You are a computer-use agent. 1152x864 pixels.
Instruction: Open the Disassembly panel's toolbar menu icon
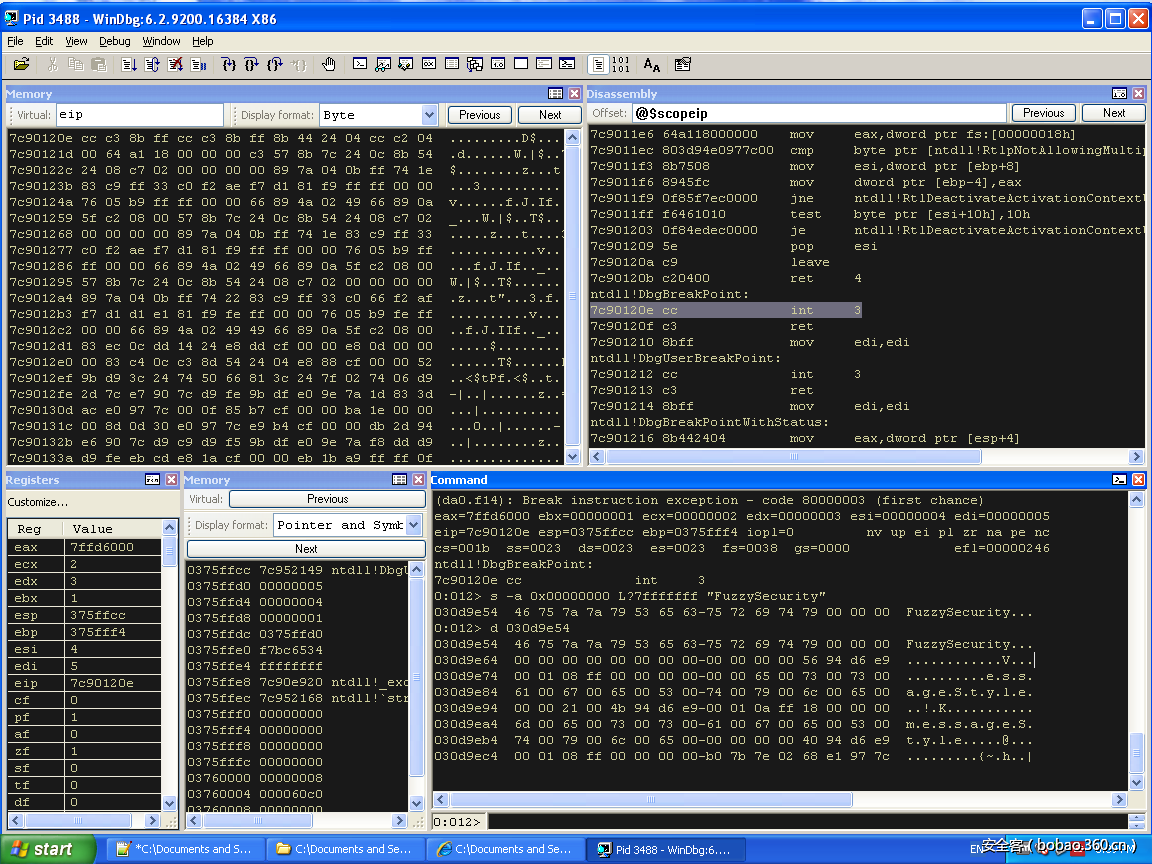1119,94
